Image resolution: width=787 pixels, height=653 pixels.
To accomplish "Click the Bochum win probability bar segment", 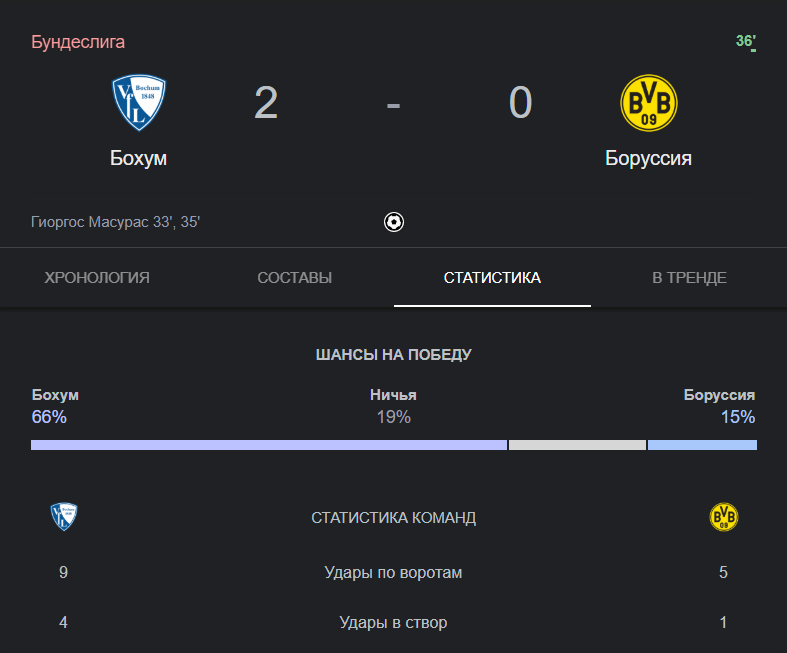I will pyautogui.click(x=268, y=445).
